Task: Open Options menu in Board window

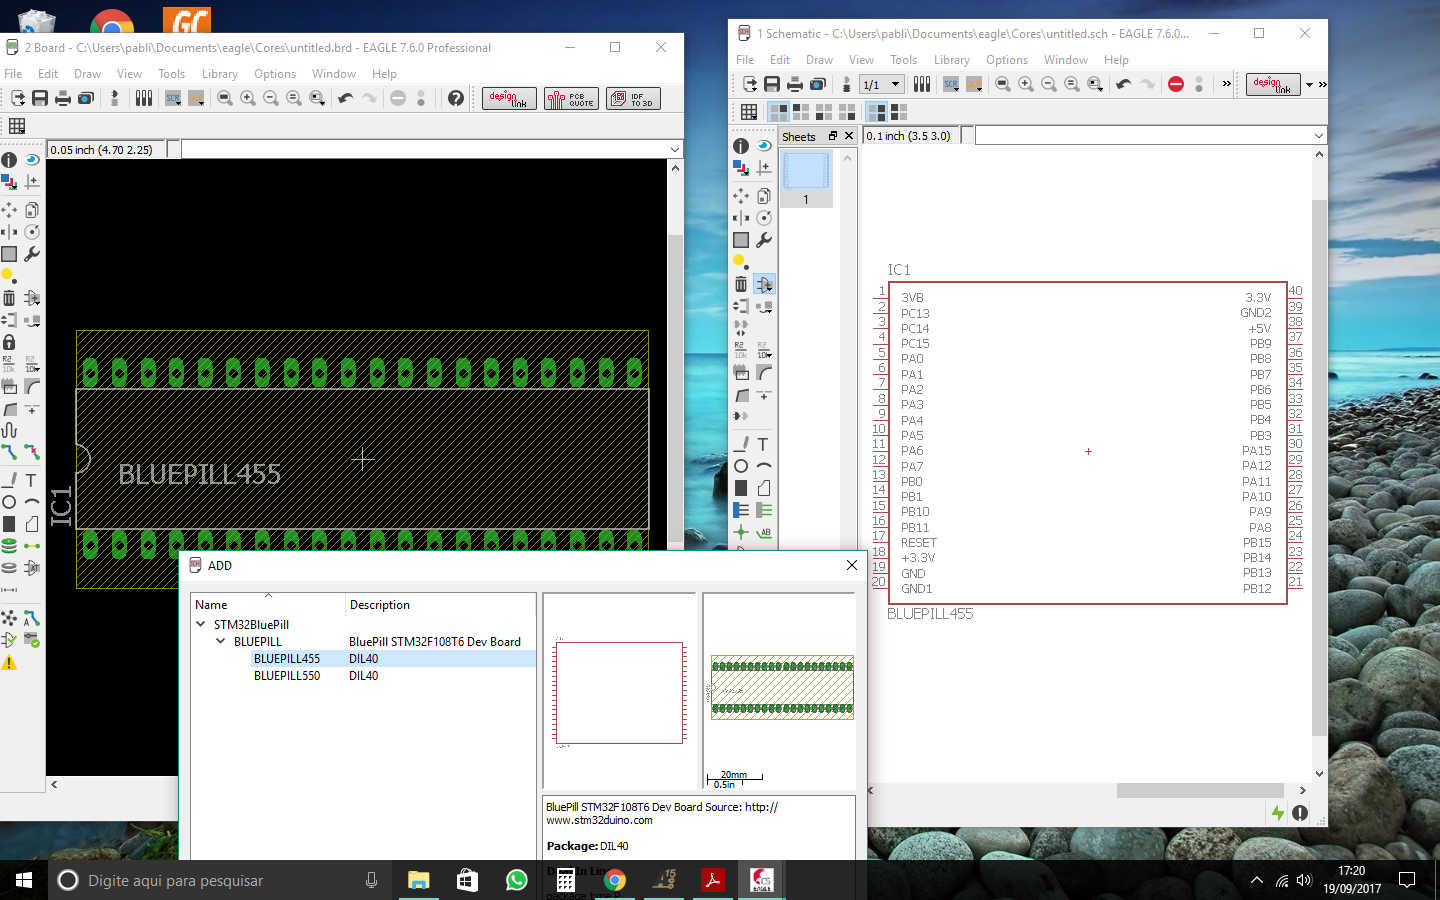Action: coord(274,74)
